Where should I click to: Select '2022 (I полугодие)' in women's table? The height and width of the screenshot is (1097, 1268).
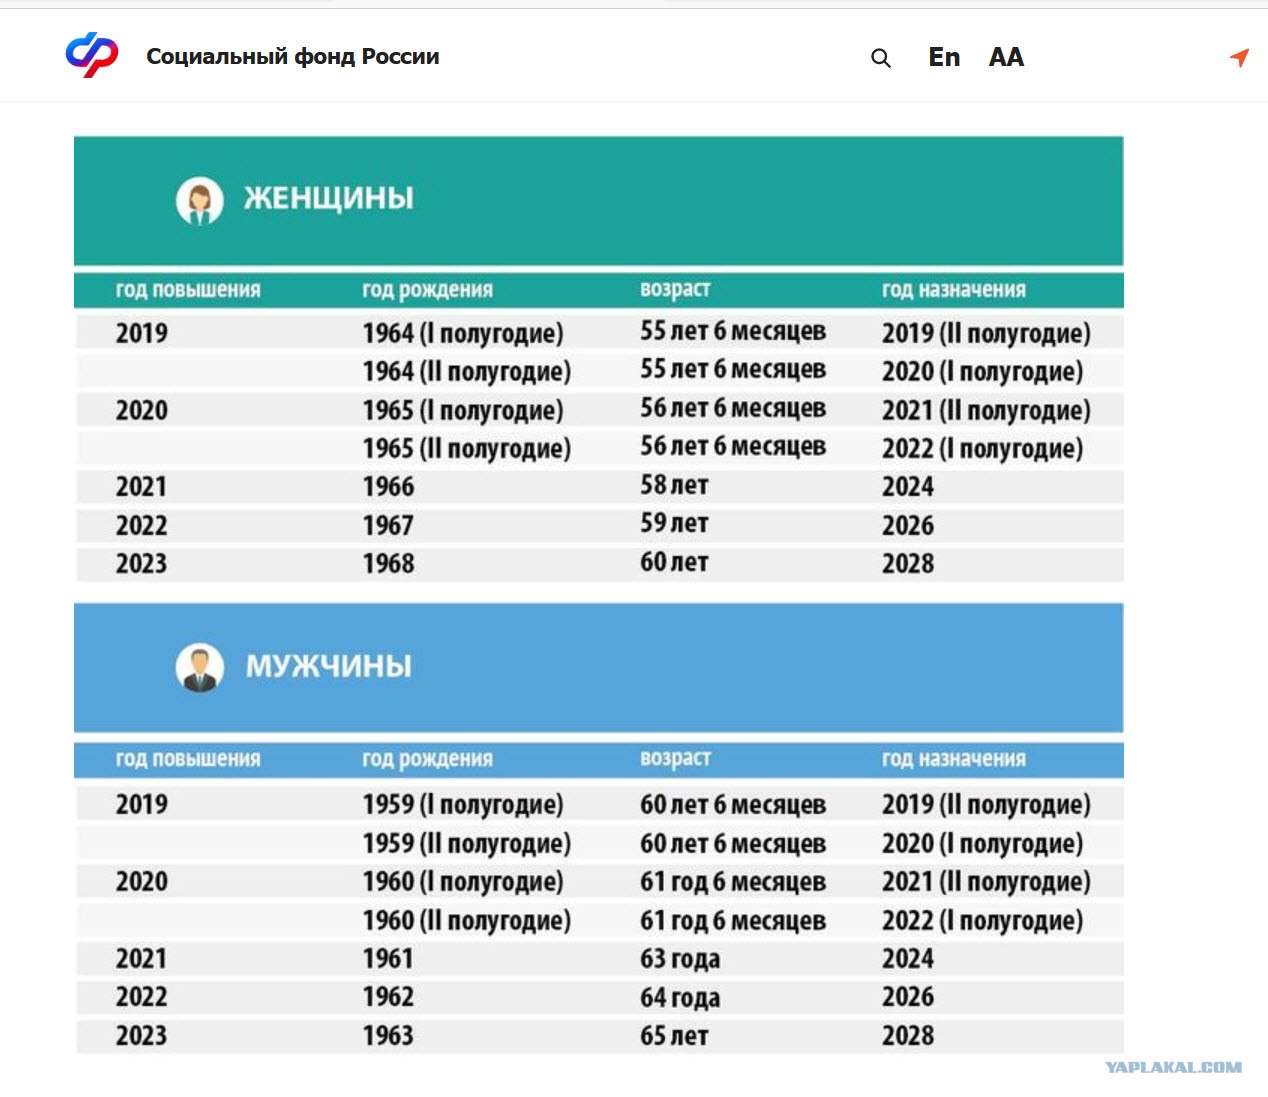coord(982,448)
